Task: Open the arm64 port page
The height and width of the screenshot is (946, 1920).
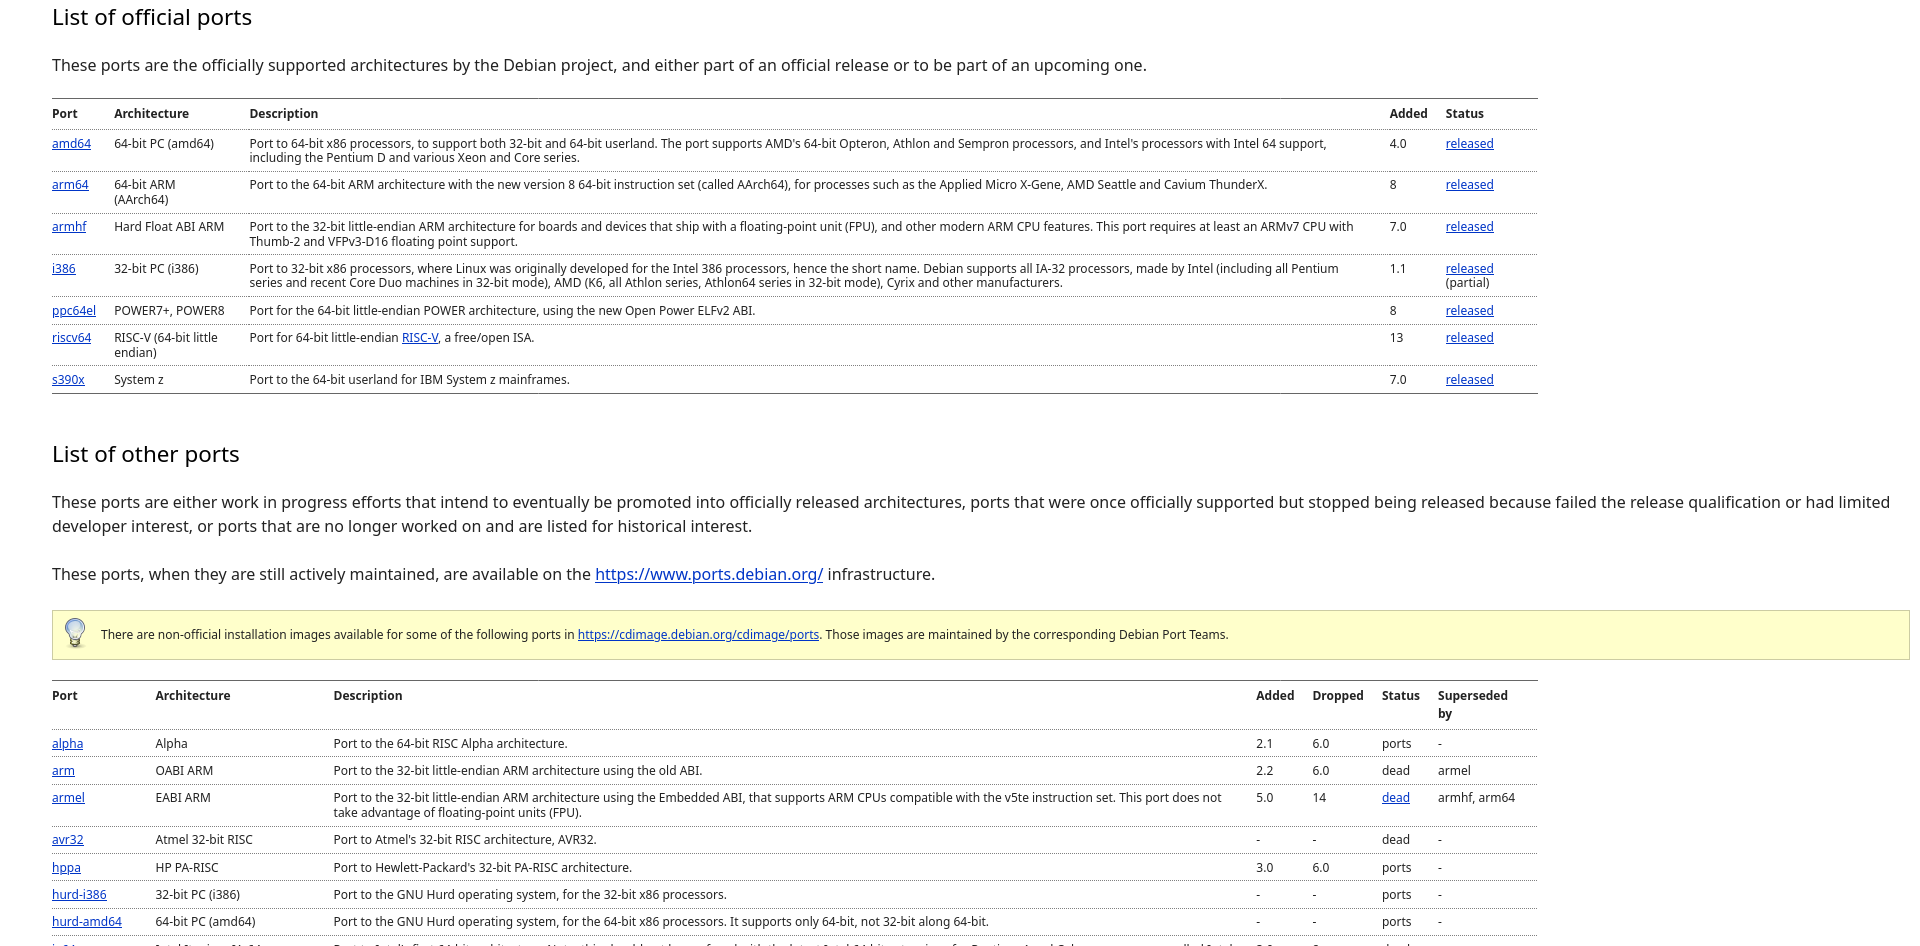Action: [70, 185]
